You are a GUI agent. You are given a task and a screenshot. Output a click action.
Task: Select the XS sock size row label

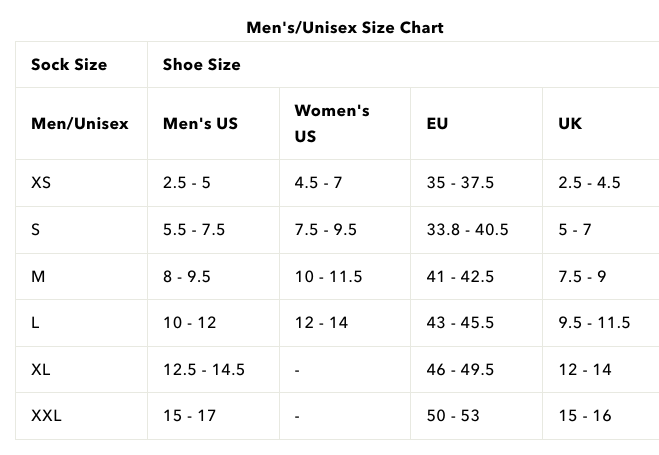tap(41, 183)
